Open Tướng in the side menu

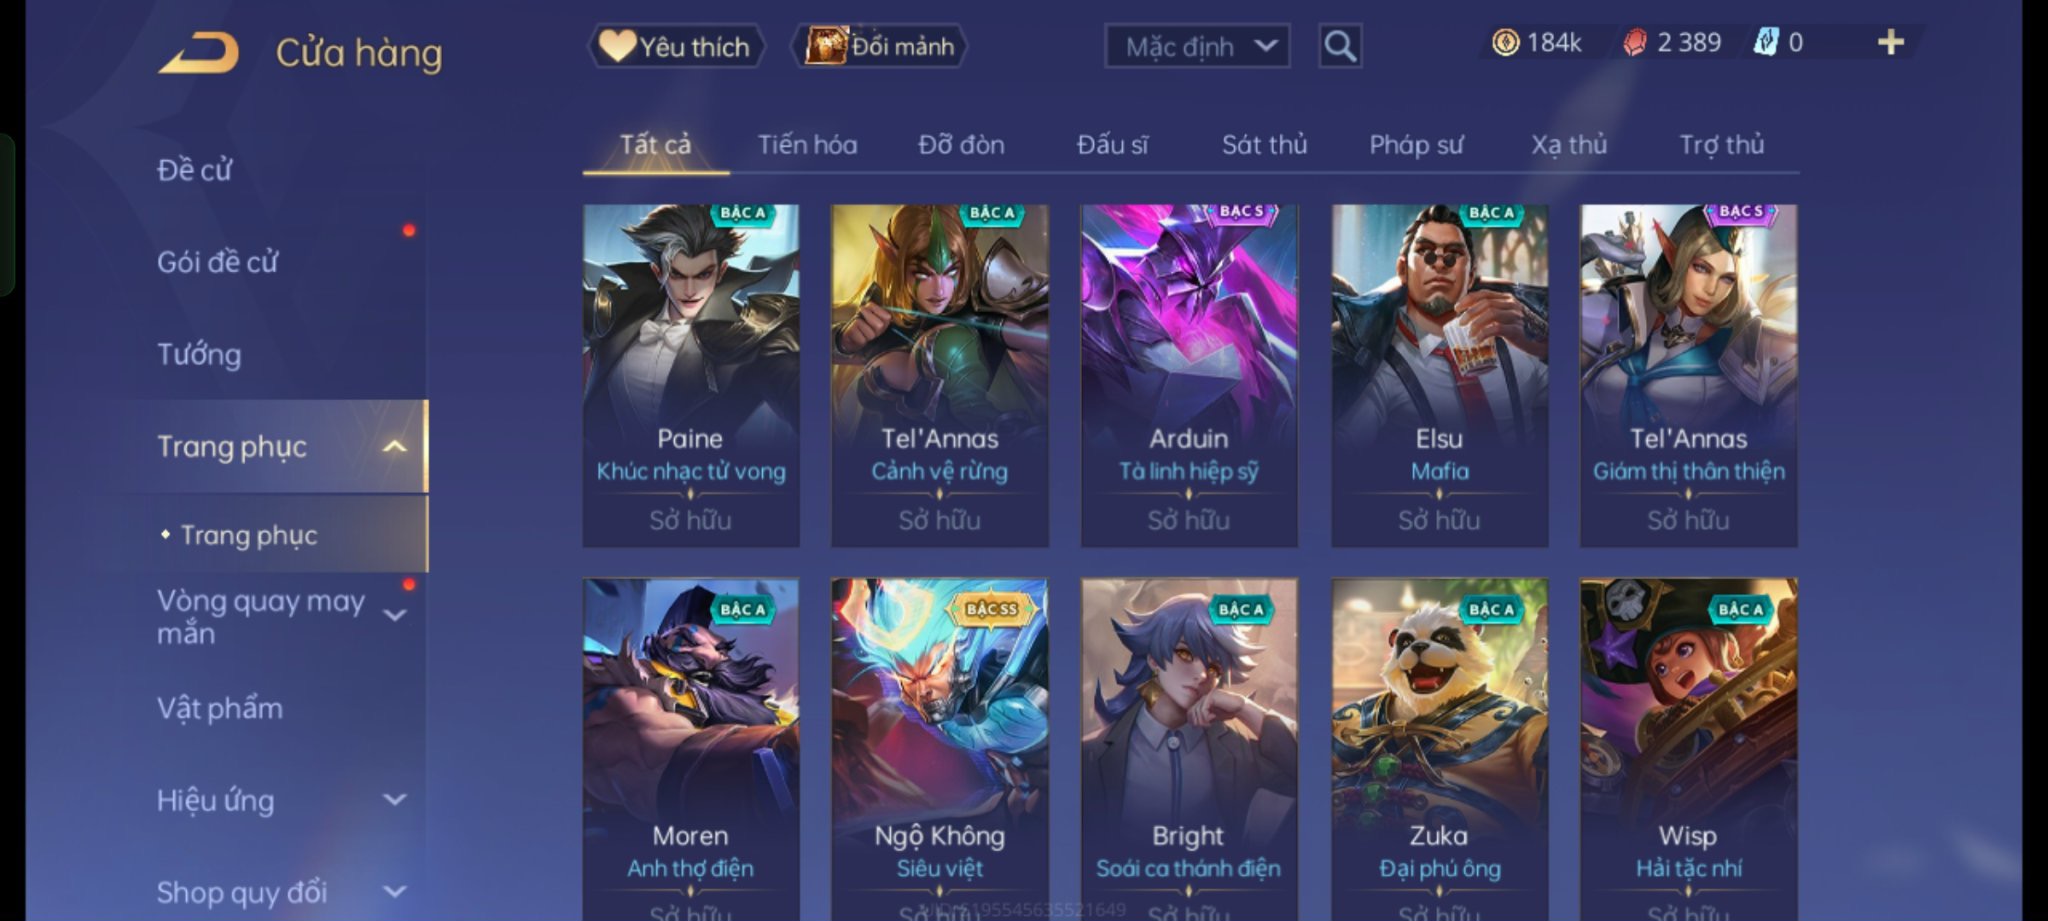[x=199, y=354]
